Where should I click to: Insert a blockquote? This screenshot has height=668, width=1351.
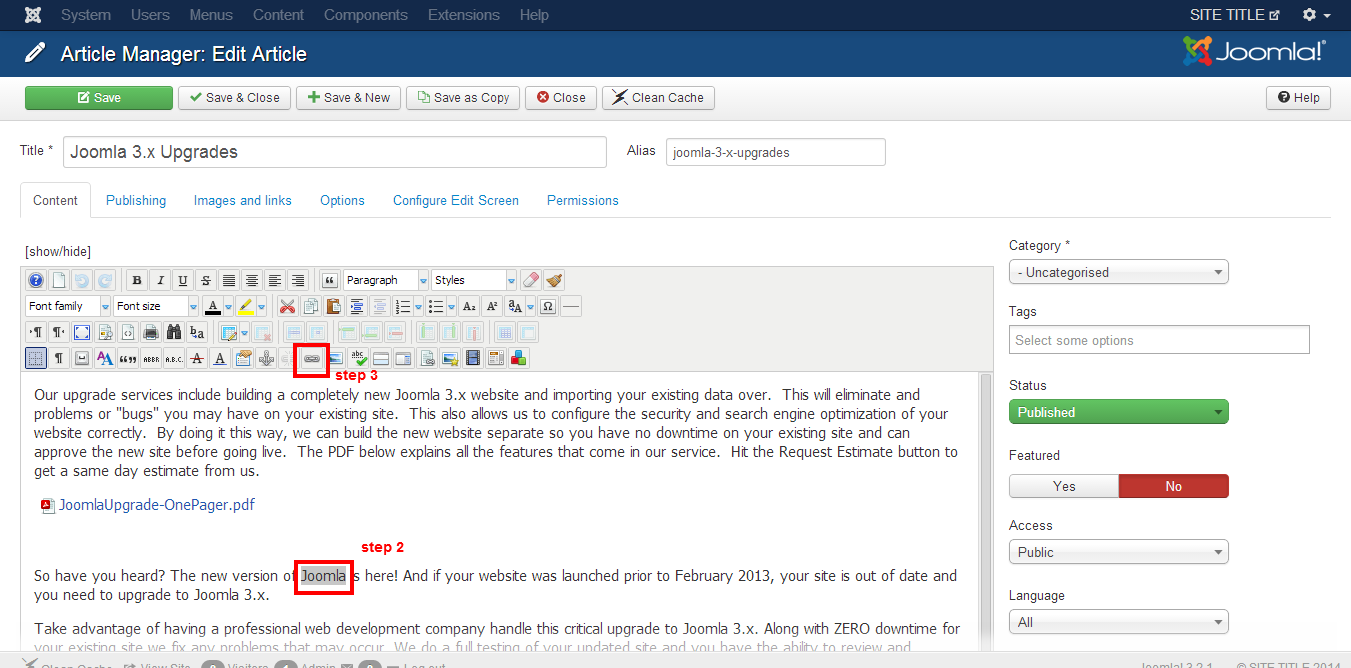pos(329,281)
